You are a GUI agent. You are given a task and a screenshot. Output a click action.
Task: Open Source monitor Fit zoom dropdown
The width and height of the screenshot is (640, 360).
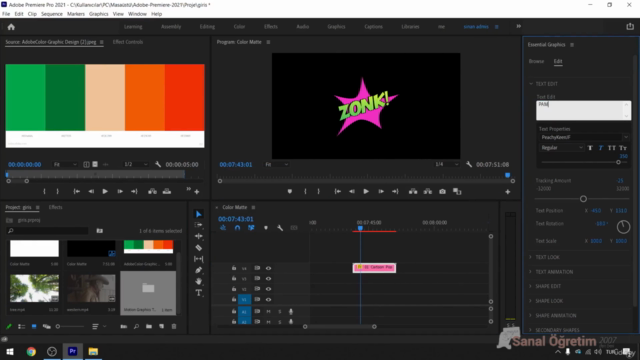coord(65,164)
